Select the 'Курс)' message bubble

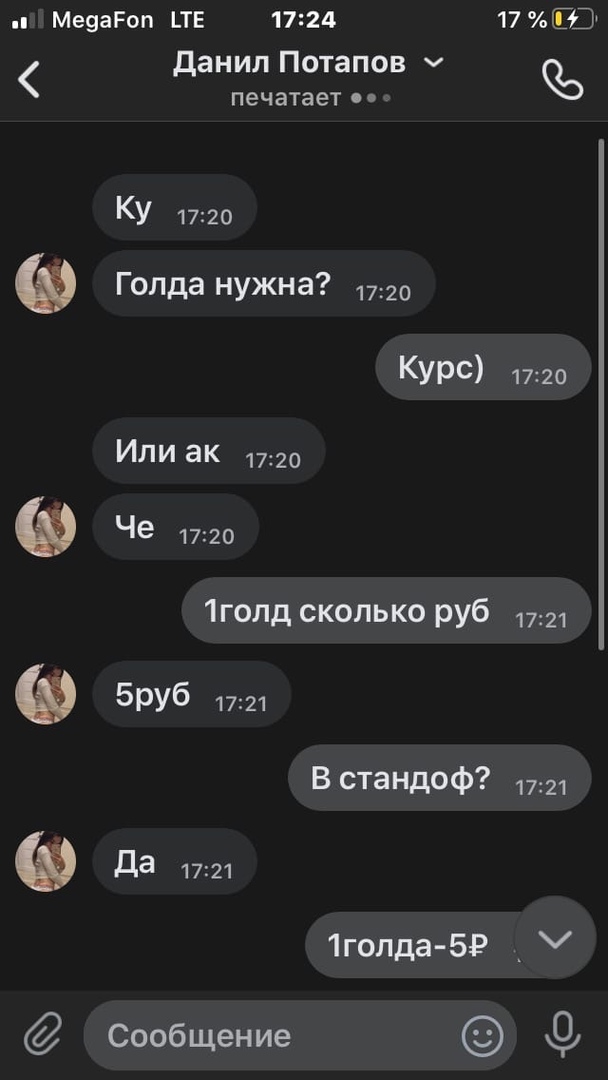tap(483, 367)
